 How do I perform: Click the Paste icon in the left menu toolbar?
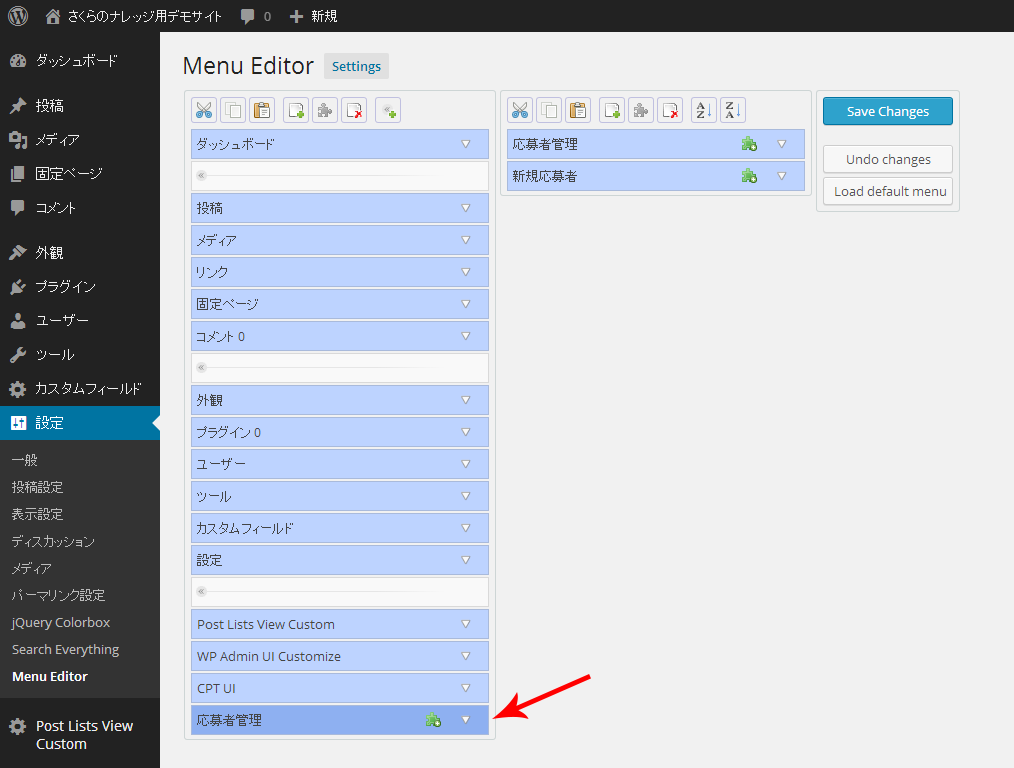[262, 111]
